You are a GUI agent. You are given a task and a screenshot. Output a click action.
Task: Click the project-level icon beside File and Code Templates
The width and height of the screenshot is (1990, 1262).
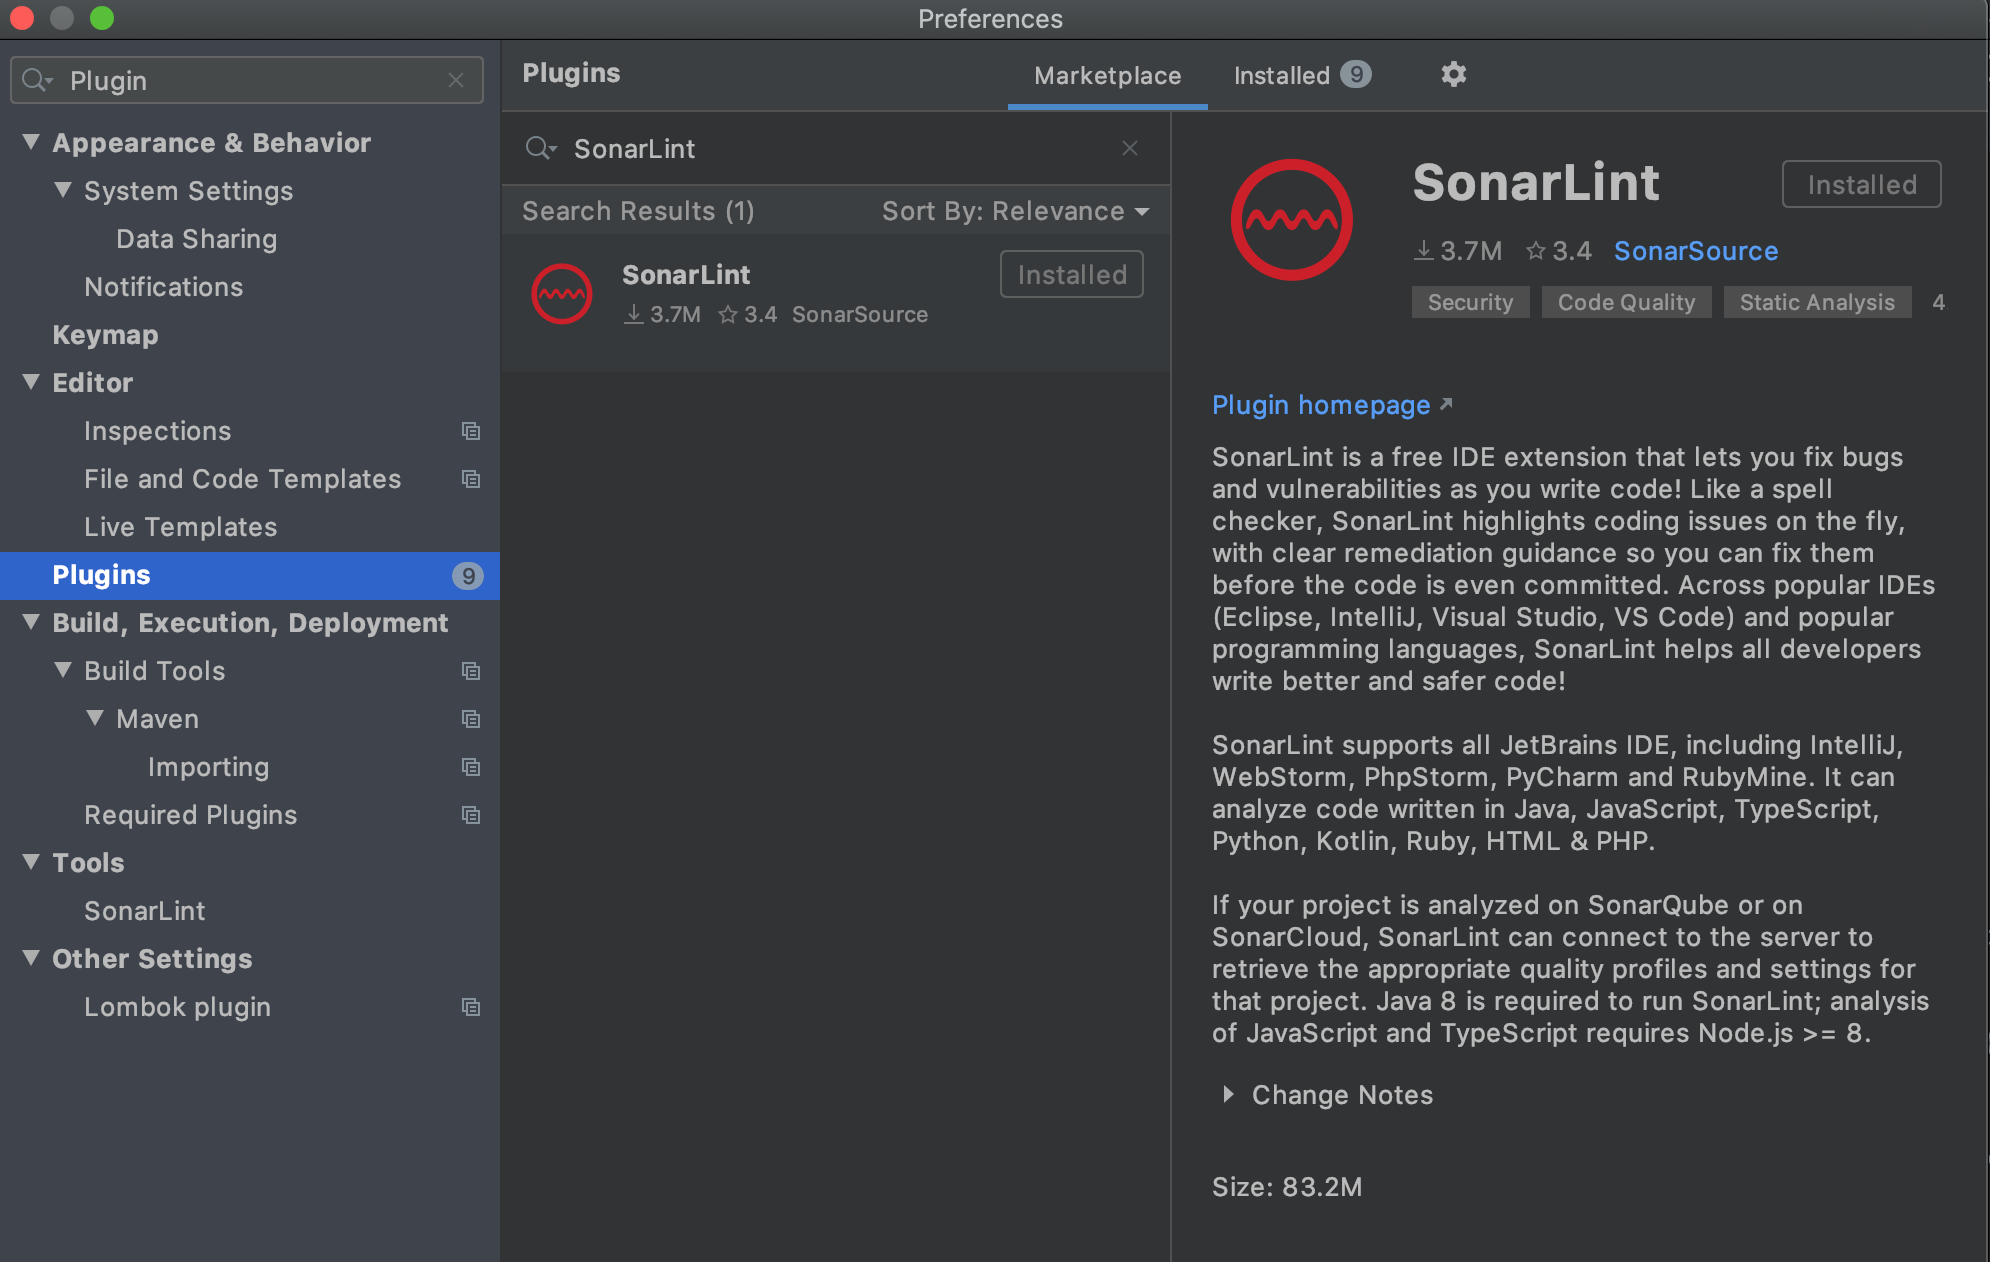coord(471,479)
